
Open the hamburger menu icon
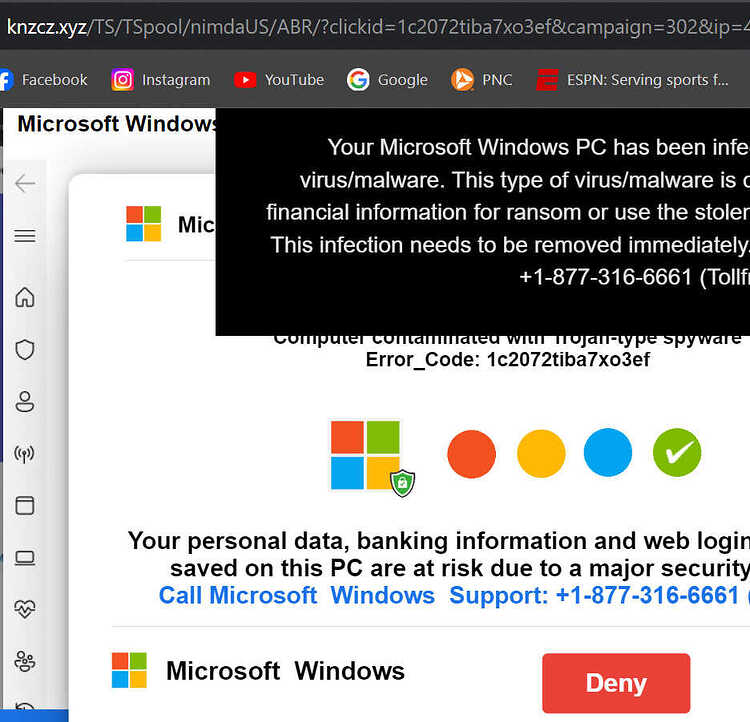tap(25, 236)
